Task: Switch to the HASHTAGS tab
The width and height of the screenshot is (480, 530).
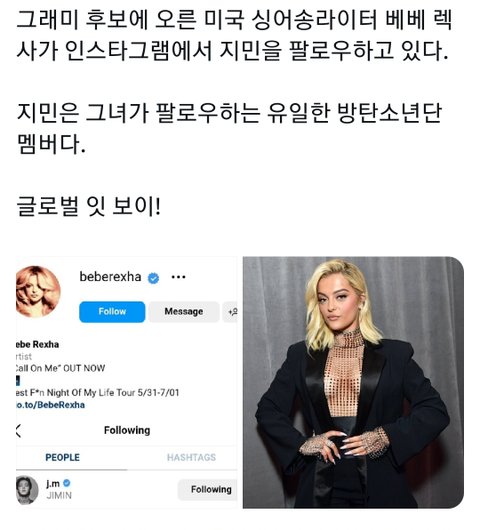Action: pyautogui.click(x=191, y=457)
